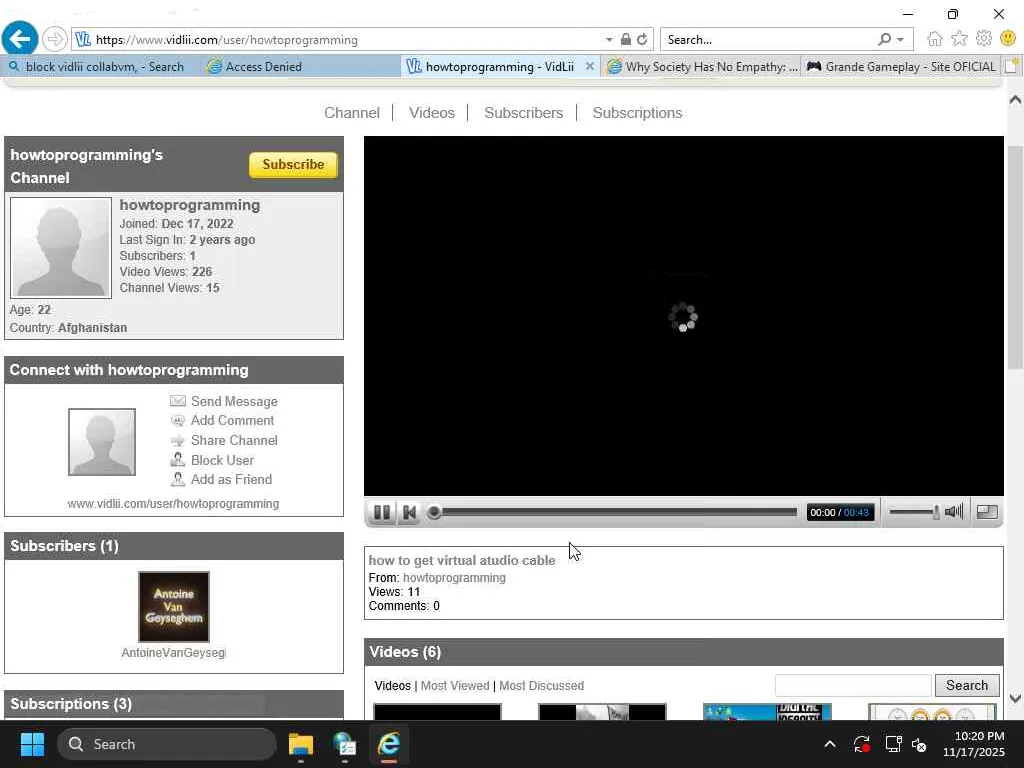Switch to the Access Denied tab
The height and width of the screenshot is (768, 1024).
pos(300,67)
